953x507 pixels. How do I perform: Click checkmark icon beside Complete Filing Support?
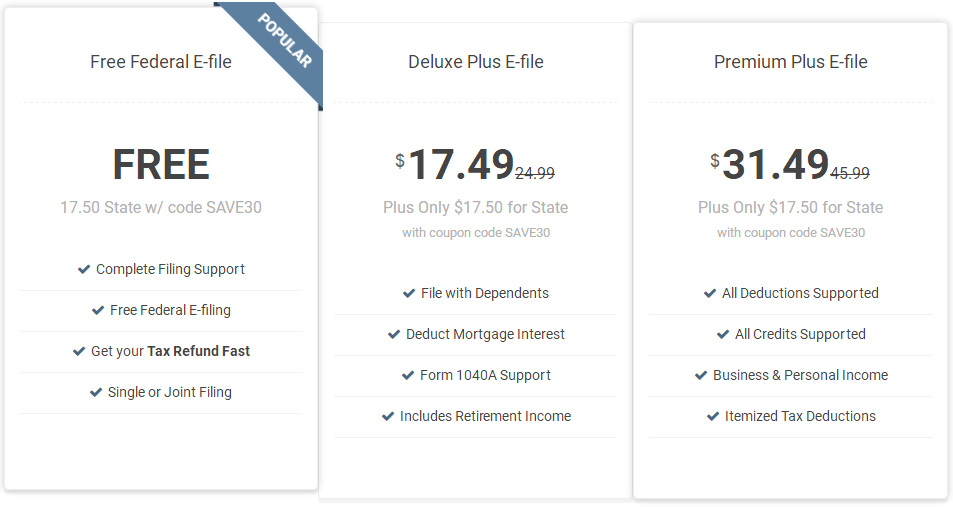(x=84, y=269)
